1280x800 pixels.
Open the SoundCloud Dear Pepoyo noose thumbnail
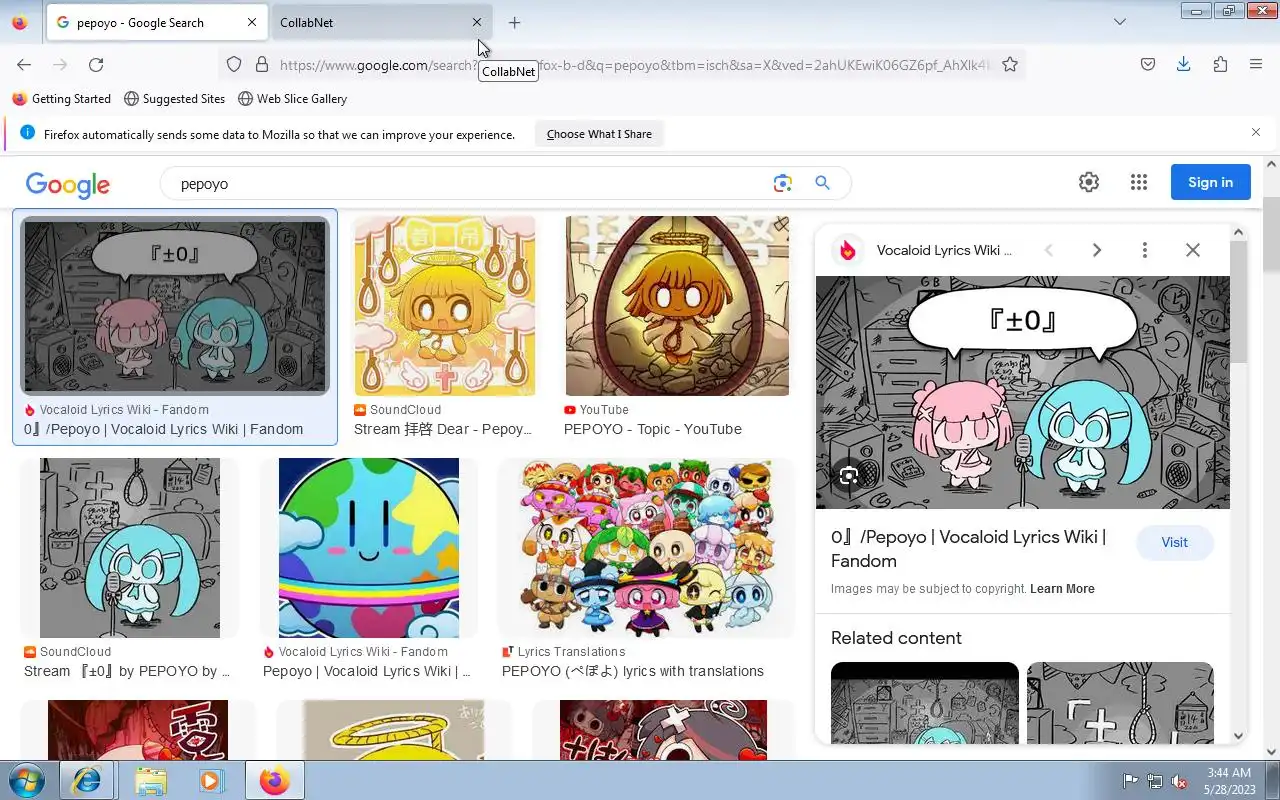(445, 306)
